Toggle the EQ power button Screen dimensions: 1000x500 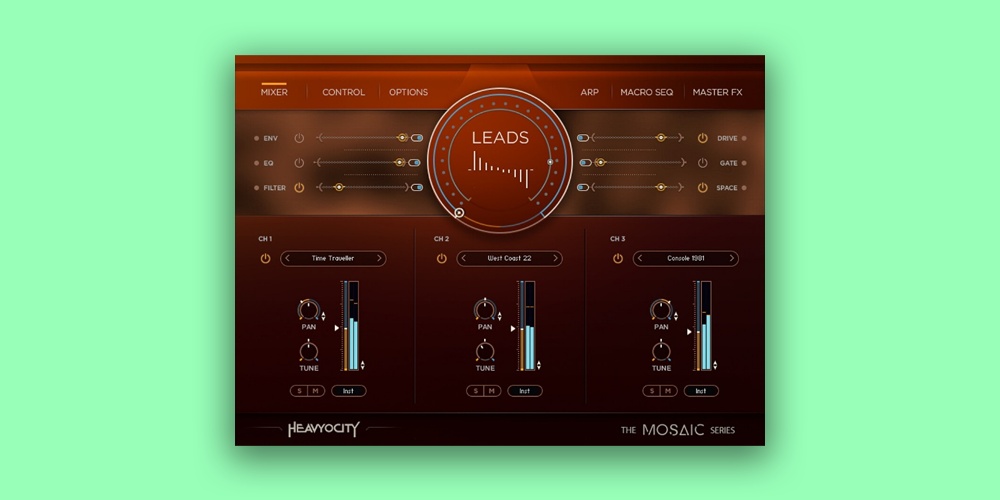point(298,162)
